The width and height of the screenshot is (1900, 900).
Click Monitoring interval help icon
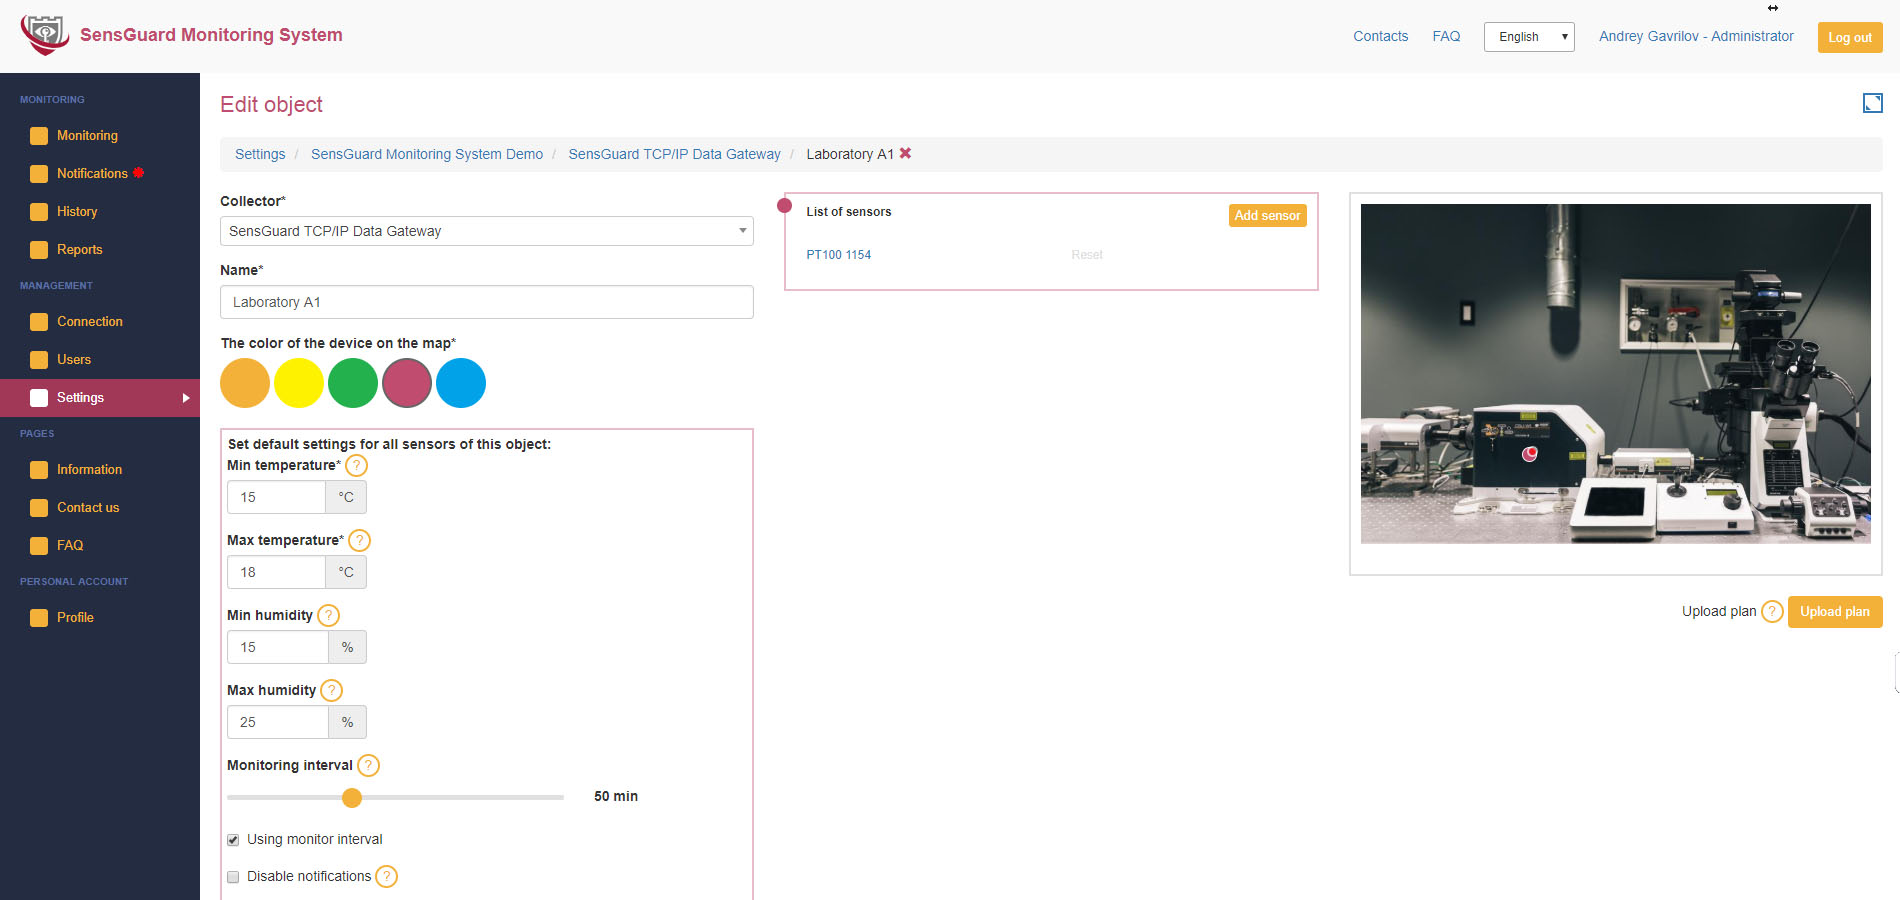coord(368,766)
